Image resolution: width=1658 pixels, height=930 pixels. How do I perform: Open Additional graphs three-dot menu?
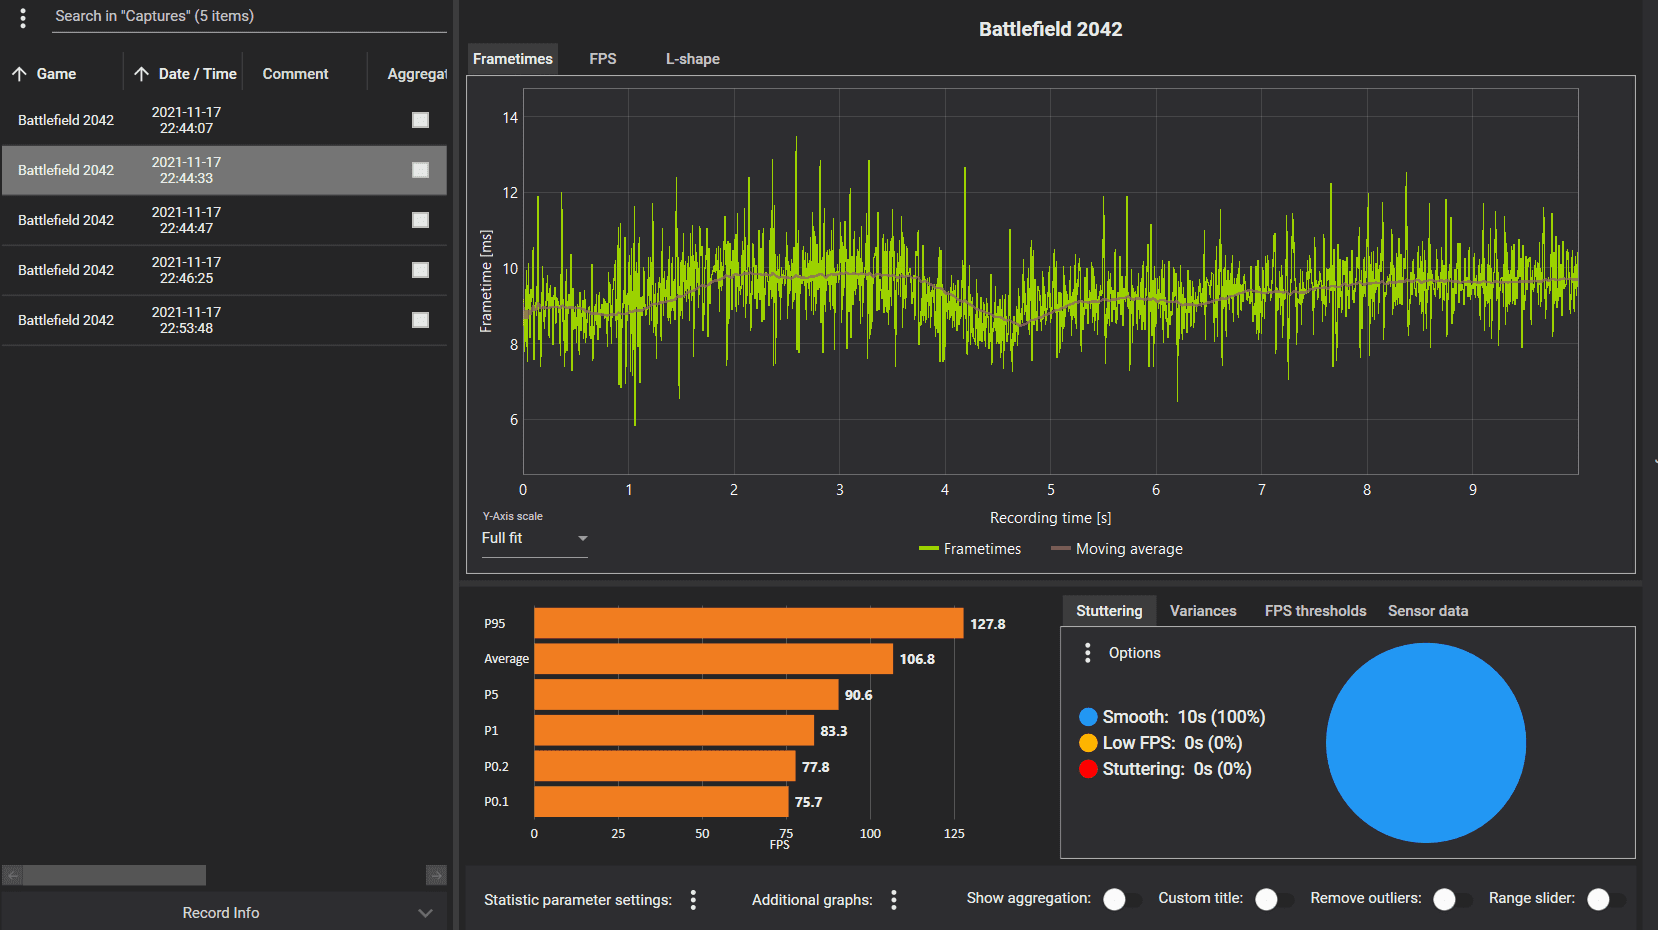[x=894, y=900]
